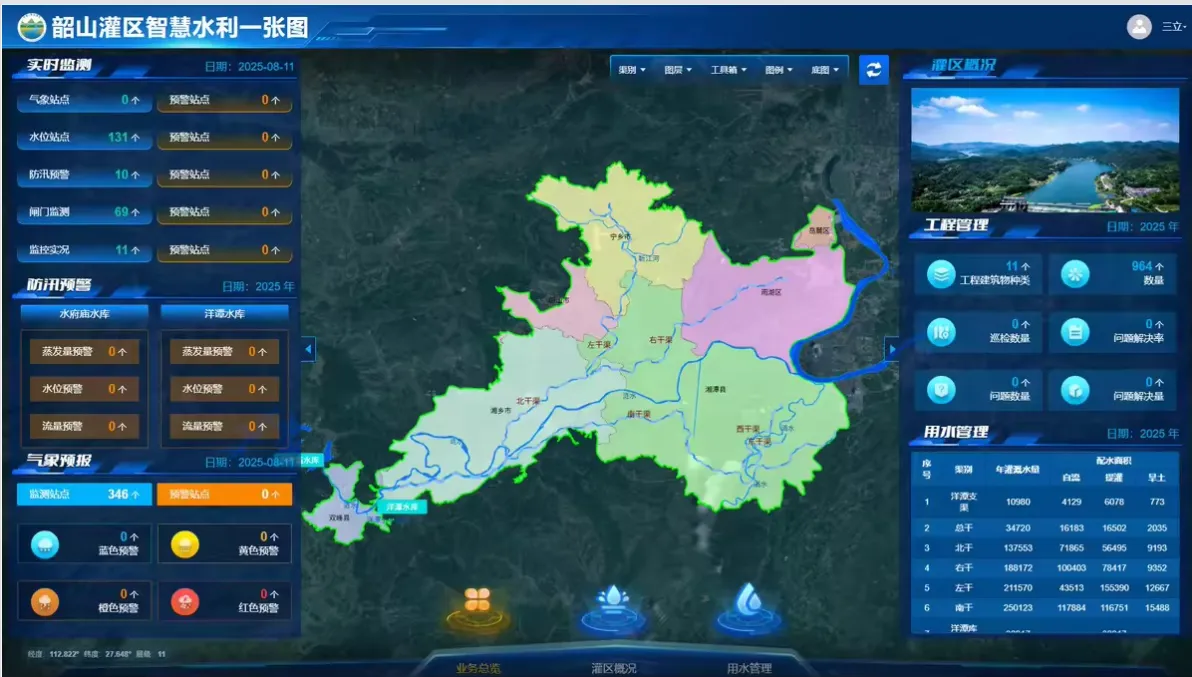1192x677 pixels.
Task: Collapse the left panel arrow handle
Action: coord(308,350)
